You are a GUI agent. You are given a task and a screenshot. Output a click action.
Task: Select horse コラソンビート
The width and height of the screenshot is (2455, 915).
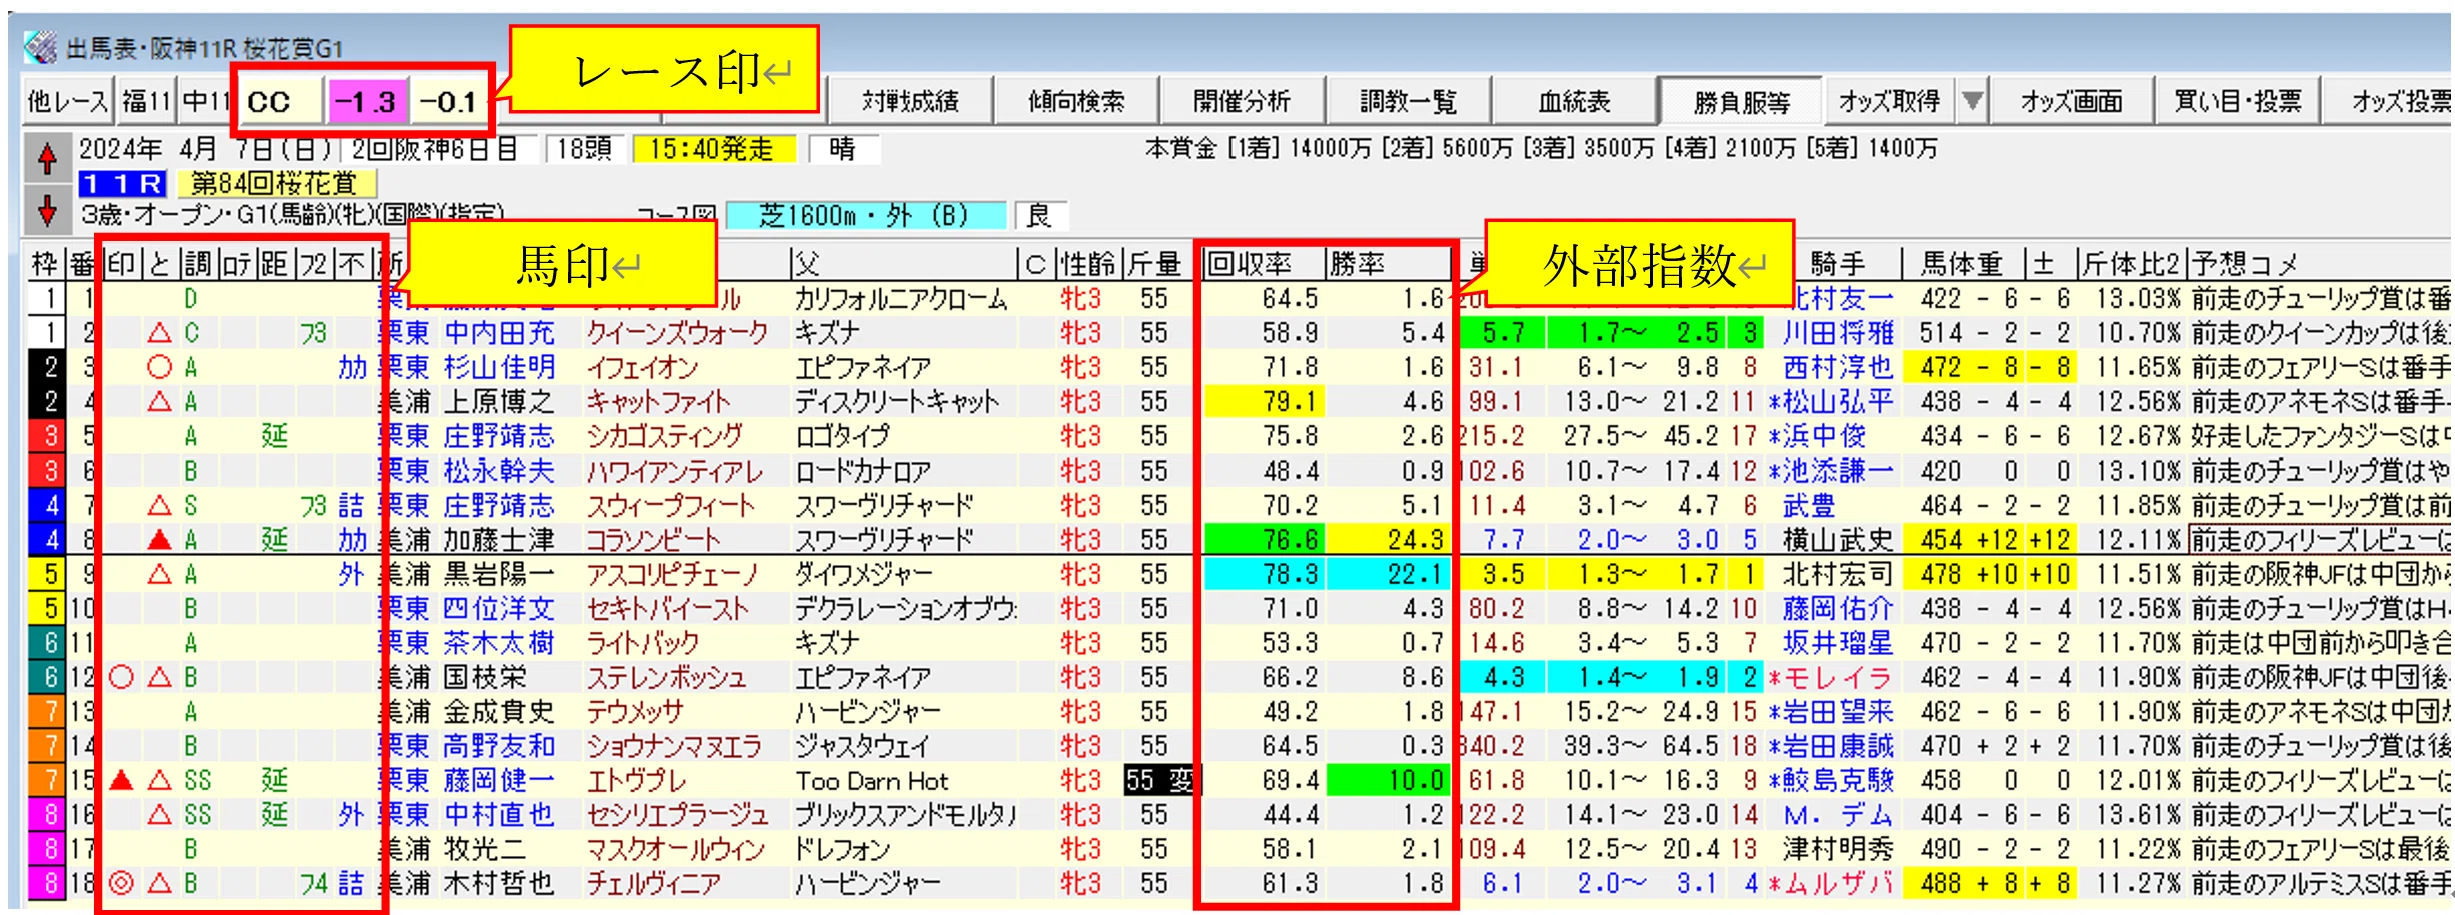[652, 540]
